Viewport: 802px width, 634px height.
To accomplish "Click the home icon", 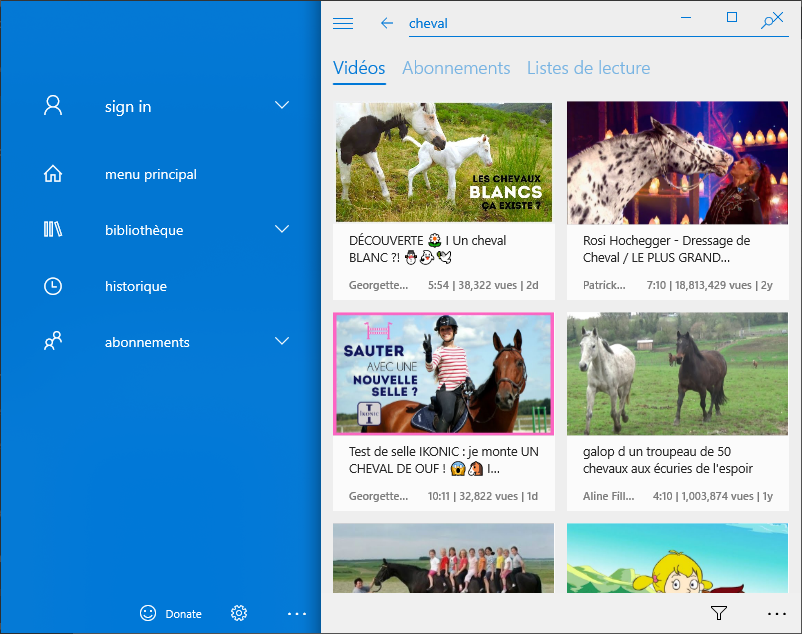I will tap(53, 174).
